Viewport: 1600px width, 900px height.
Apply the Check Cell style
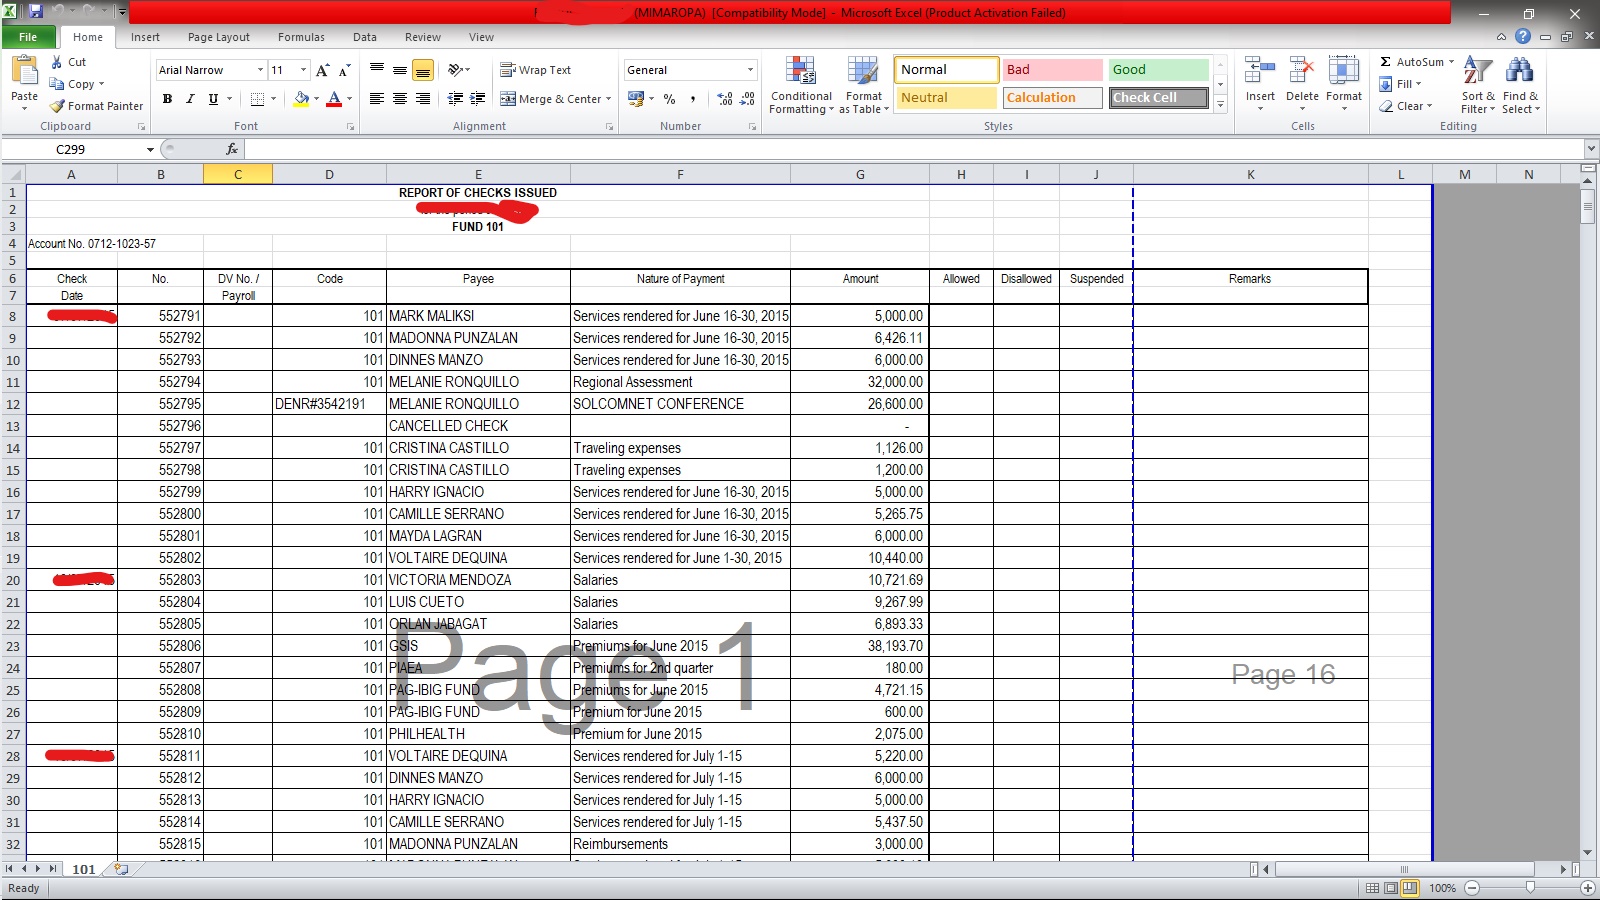[1158, 97]
